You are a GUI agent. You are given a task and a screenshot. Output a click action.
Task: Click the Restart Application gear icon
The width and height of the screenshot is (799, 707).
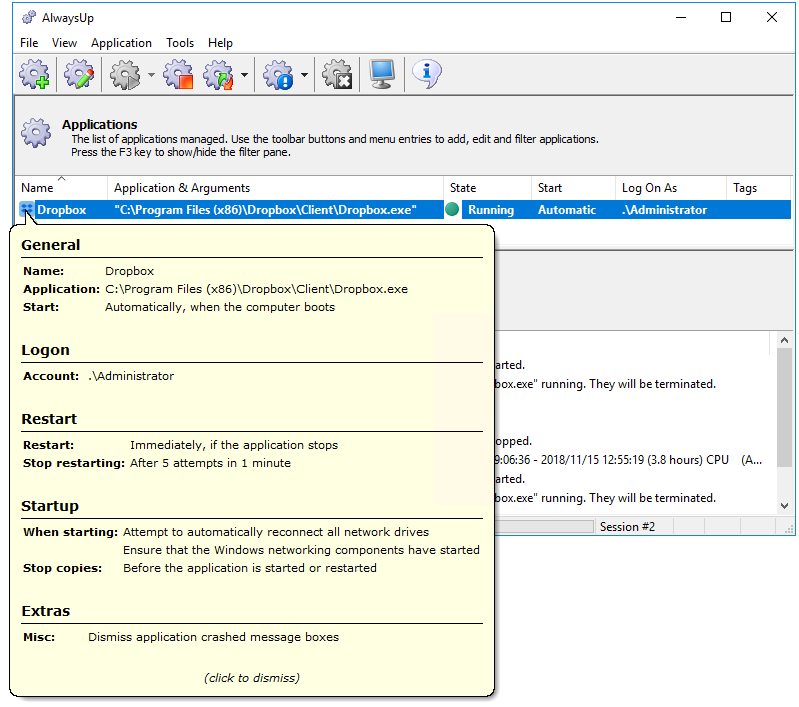[218, 74]
